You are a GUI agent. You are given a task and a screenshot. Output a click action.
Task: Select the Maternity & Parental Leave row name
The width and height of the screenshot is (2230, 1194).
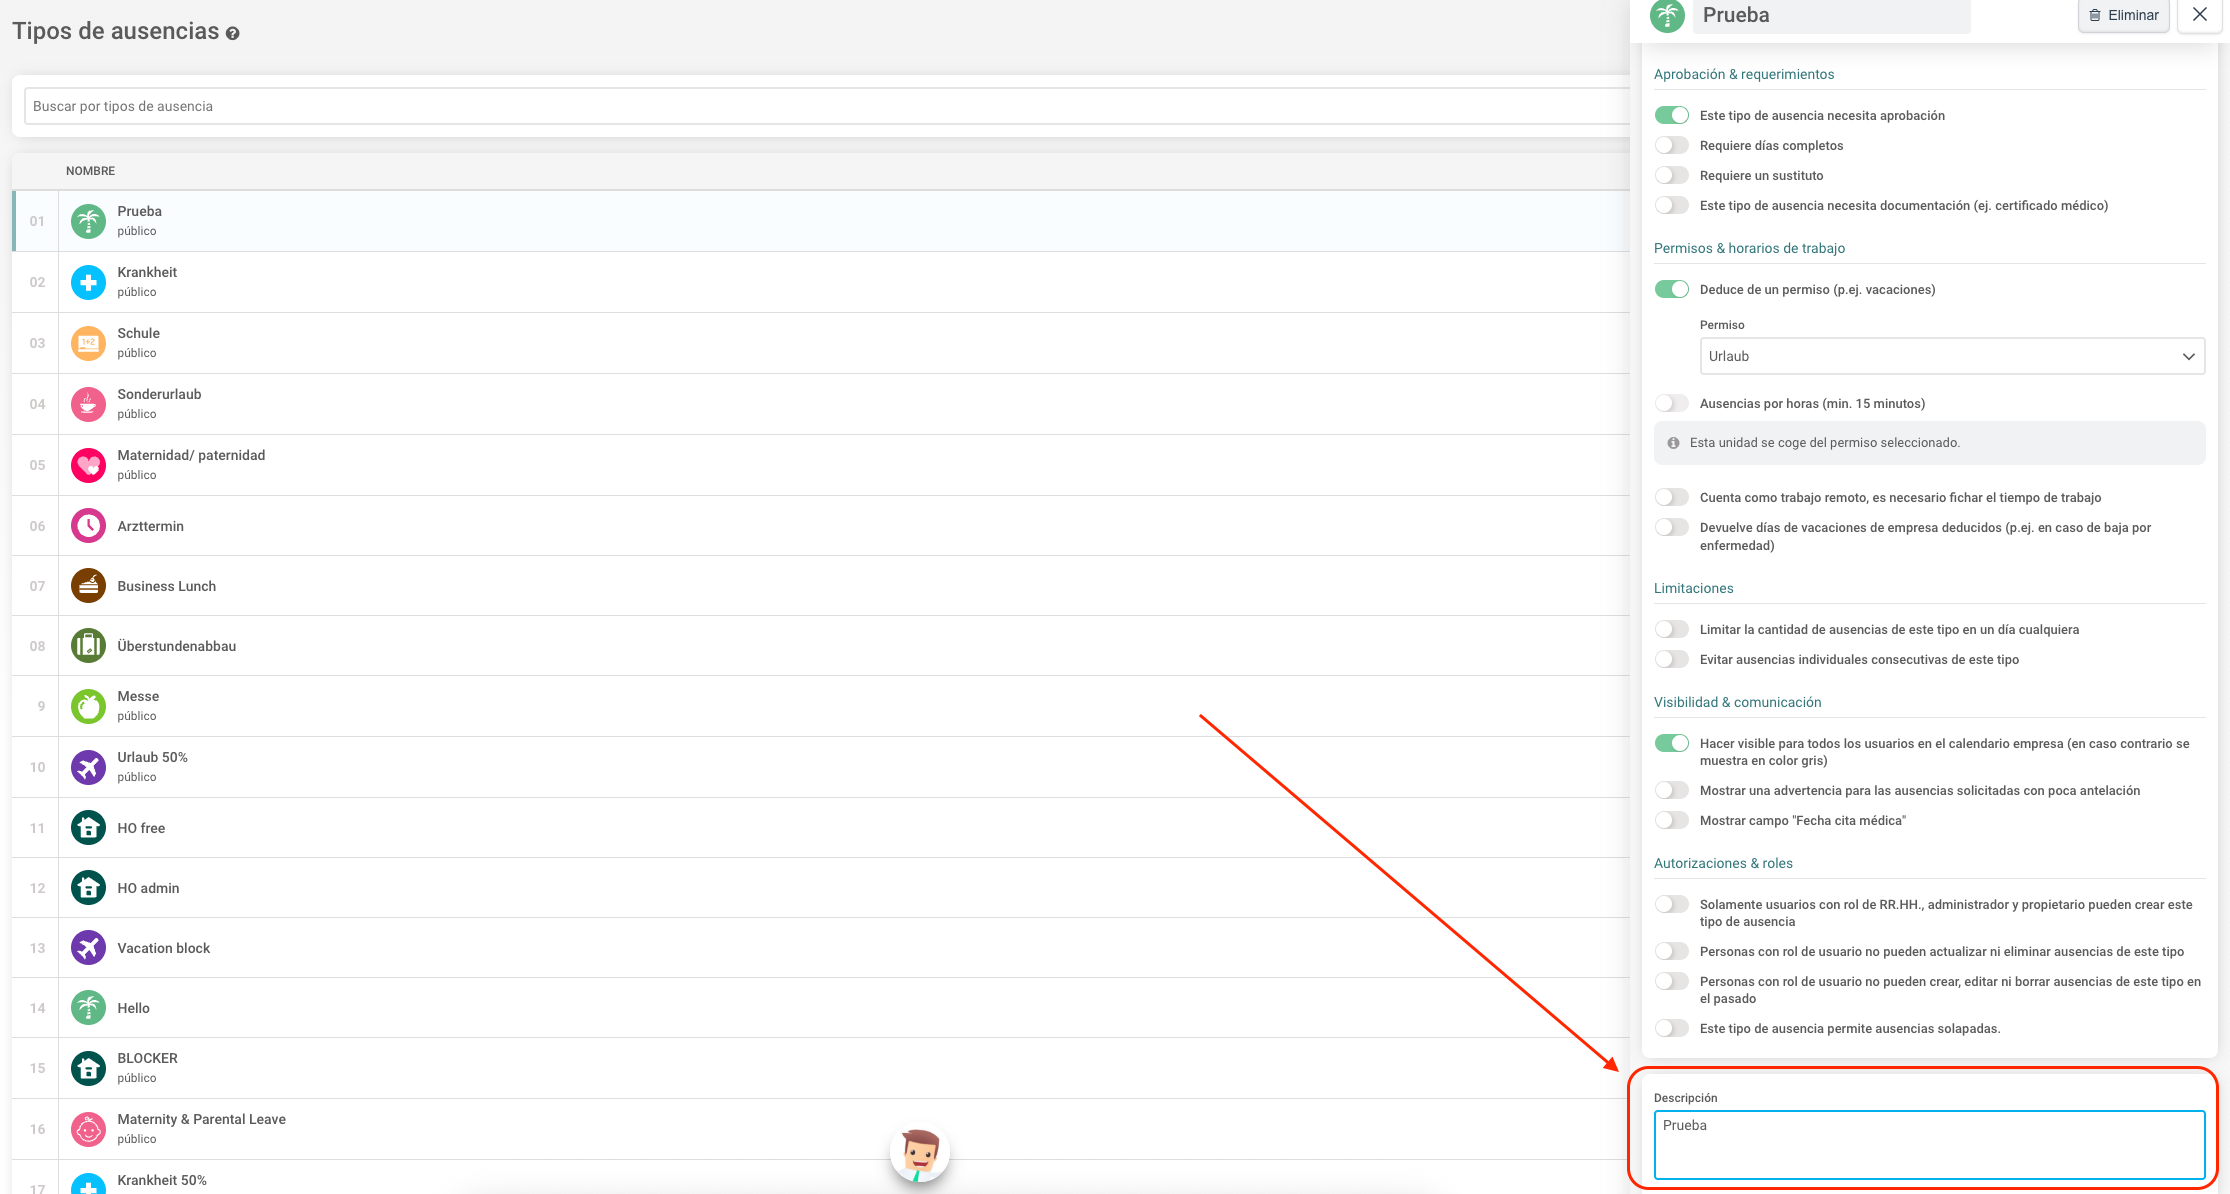point(201,1120)
